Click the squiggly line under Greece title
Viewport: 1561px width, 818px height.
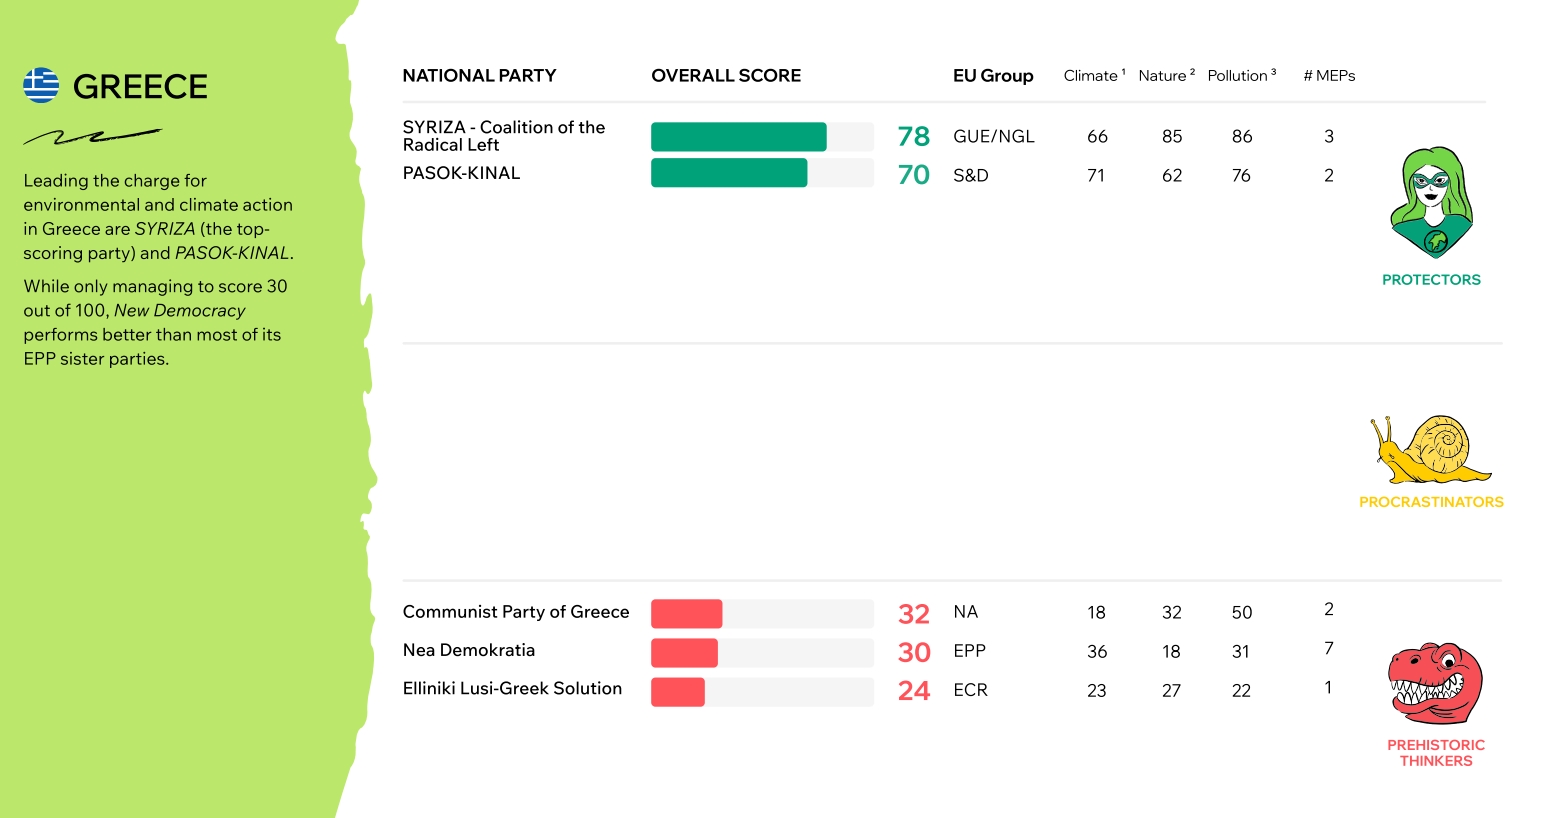[92, 136]
